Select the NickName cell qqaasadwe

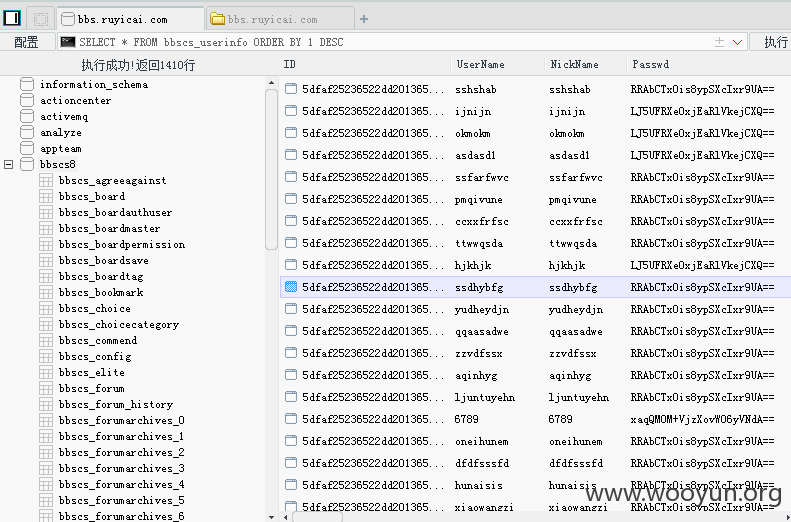(576, 331)
